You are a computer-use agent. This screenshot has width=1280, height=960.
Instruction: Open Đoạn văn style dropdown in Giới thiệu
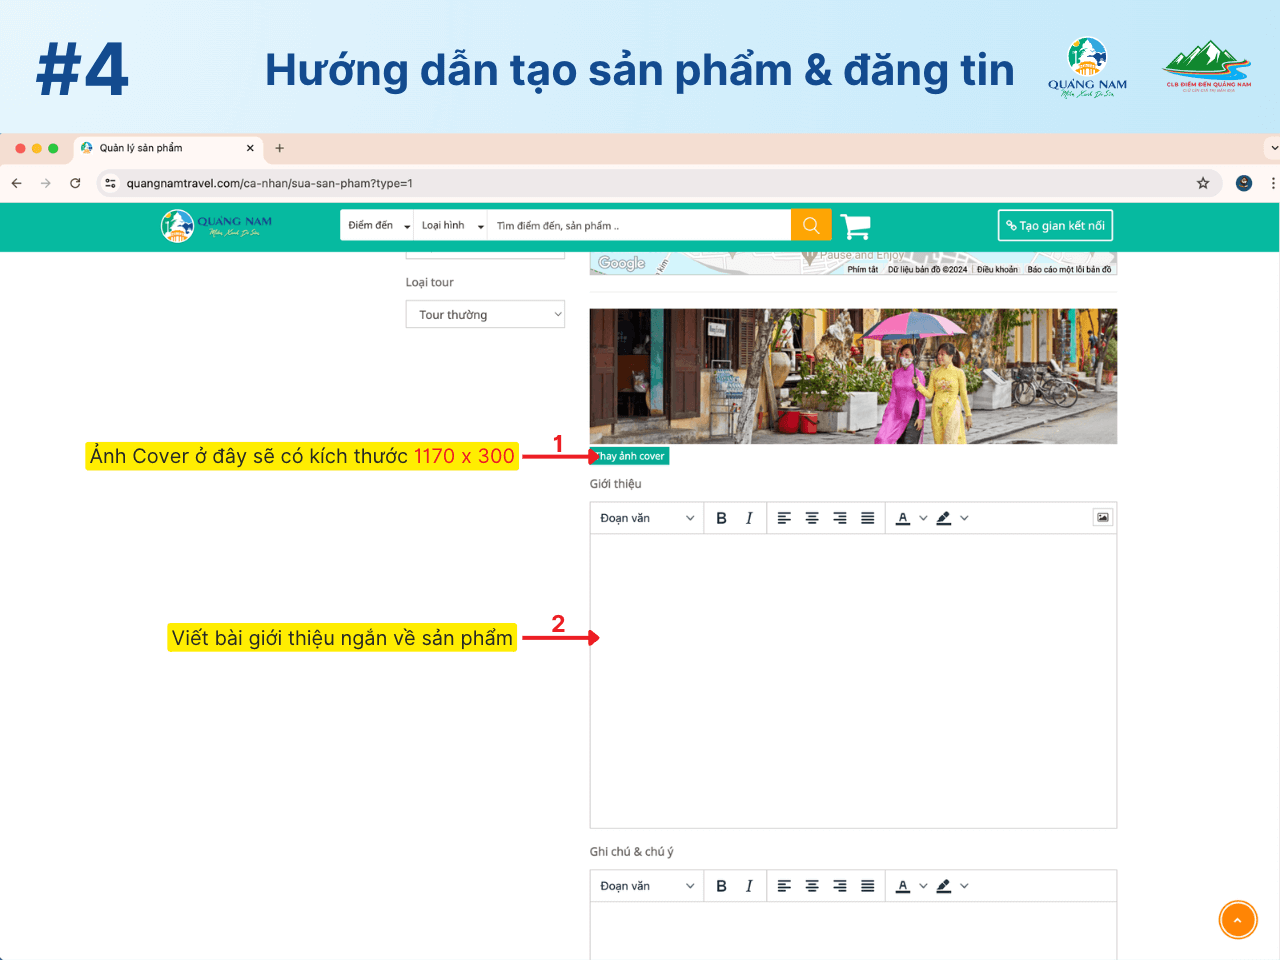646,518
